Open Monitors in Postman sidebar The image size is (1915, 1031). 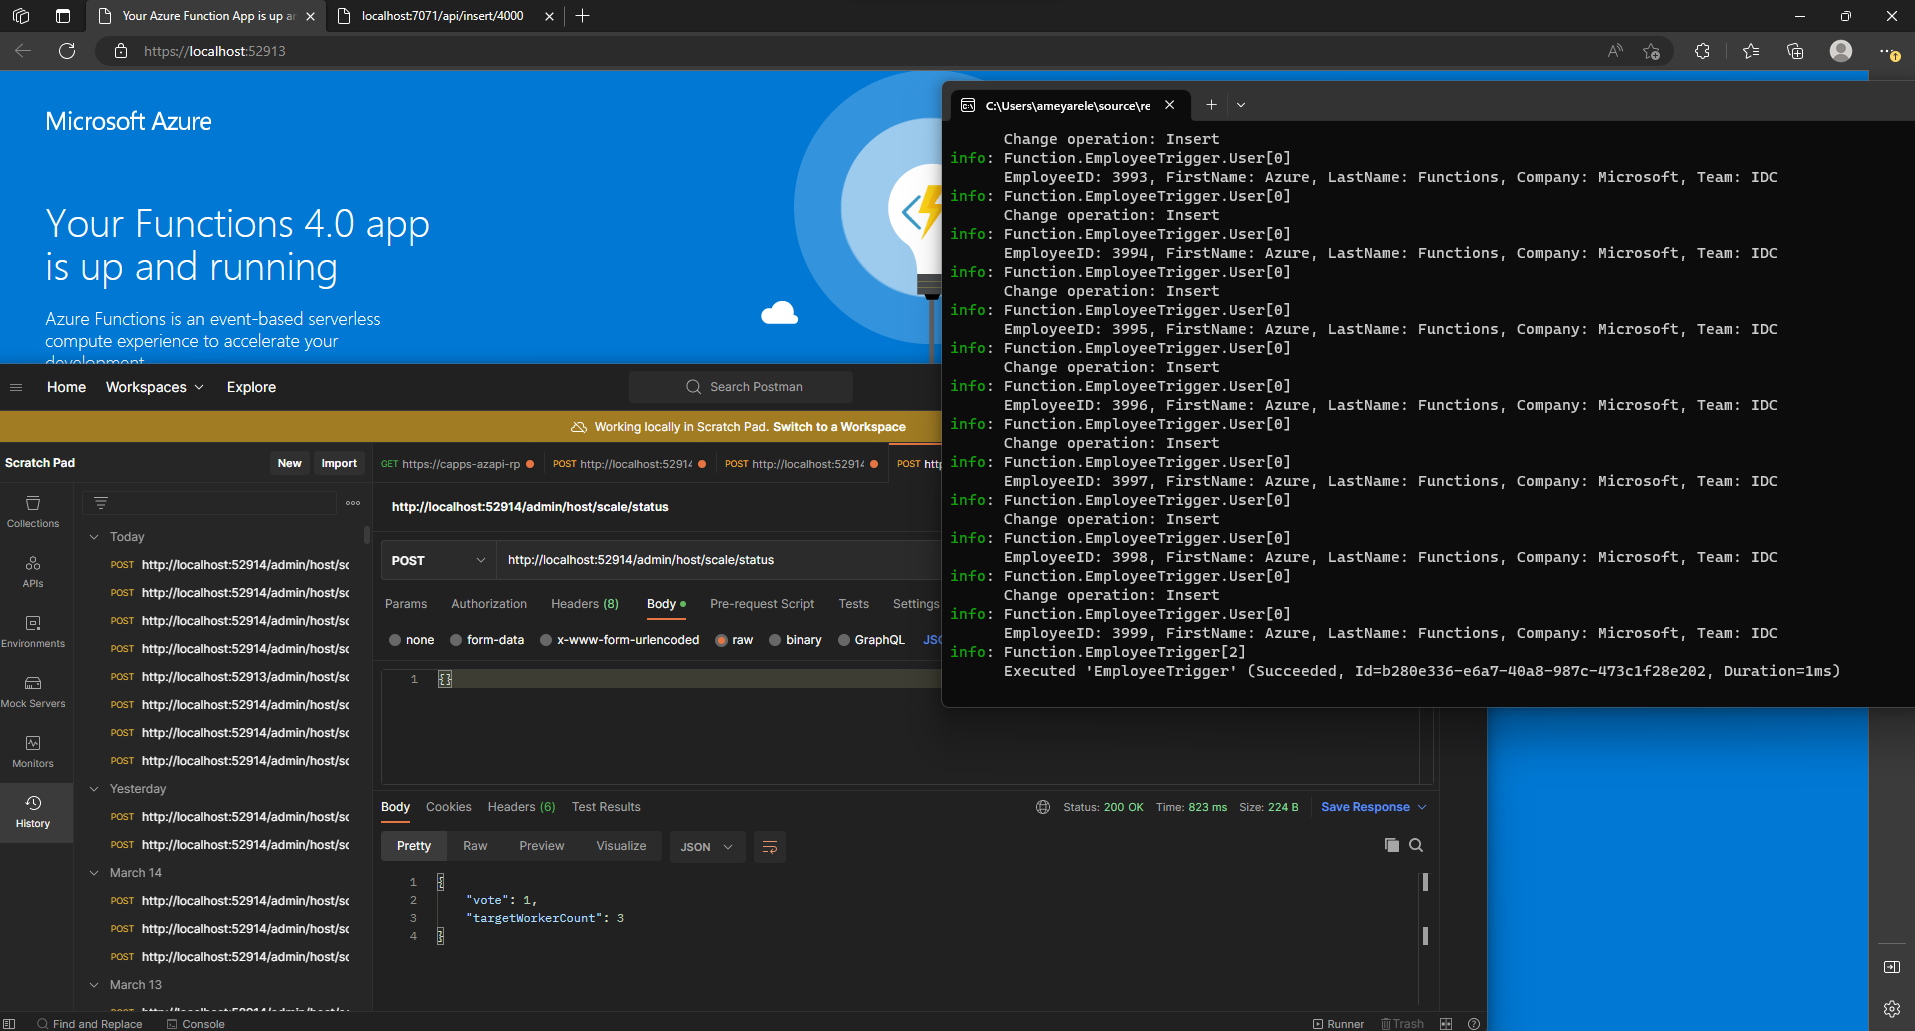click(33, 752)
